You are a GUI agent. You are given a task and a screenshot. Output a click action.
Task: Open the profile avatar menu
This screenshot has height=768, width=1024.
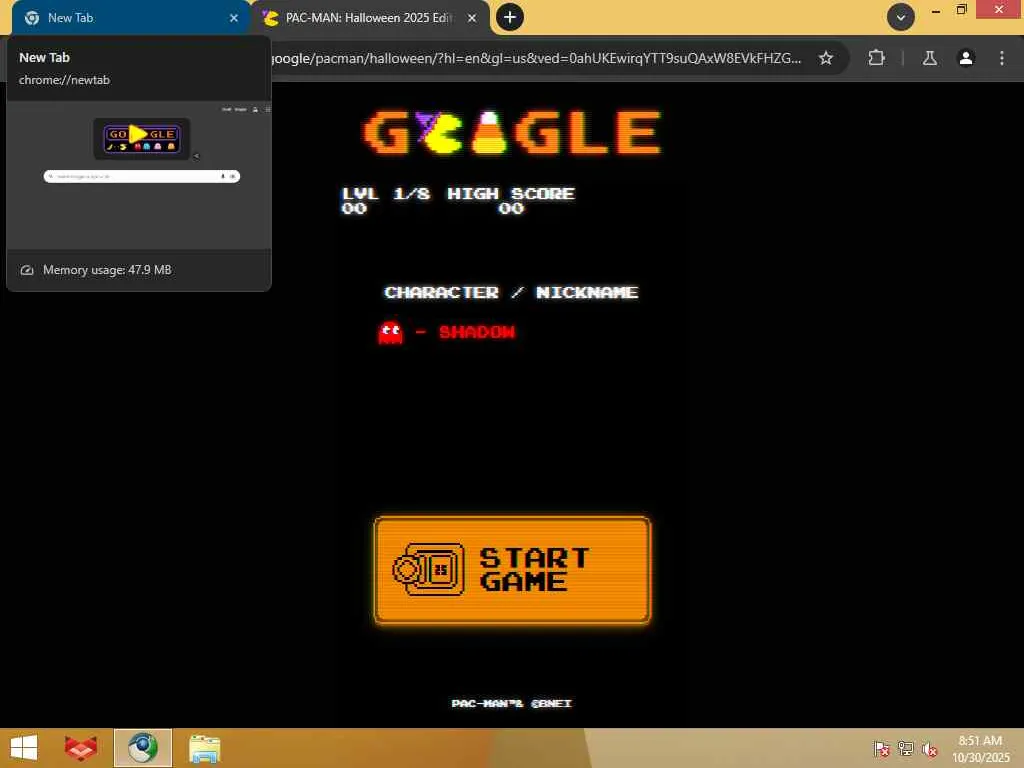point(966,58)
